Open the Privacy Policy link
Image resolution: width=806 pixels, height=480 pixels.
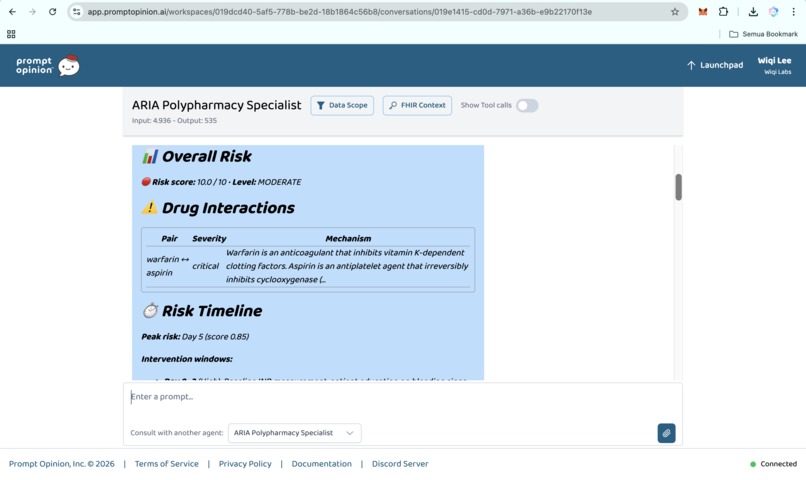pos(245,464)
